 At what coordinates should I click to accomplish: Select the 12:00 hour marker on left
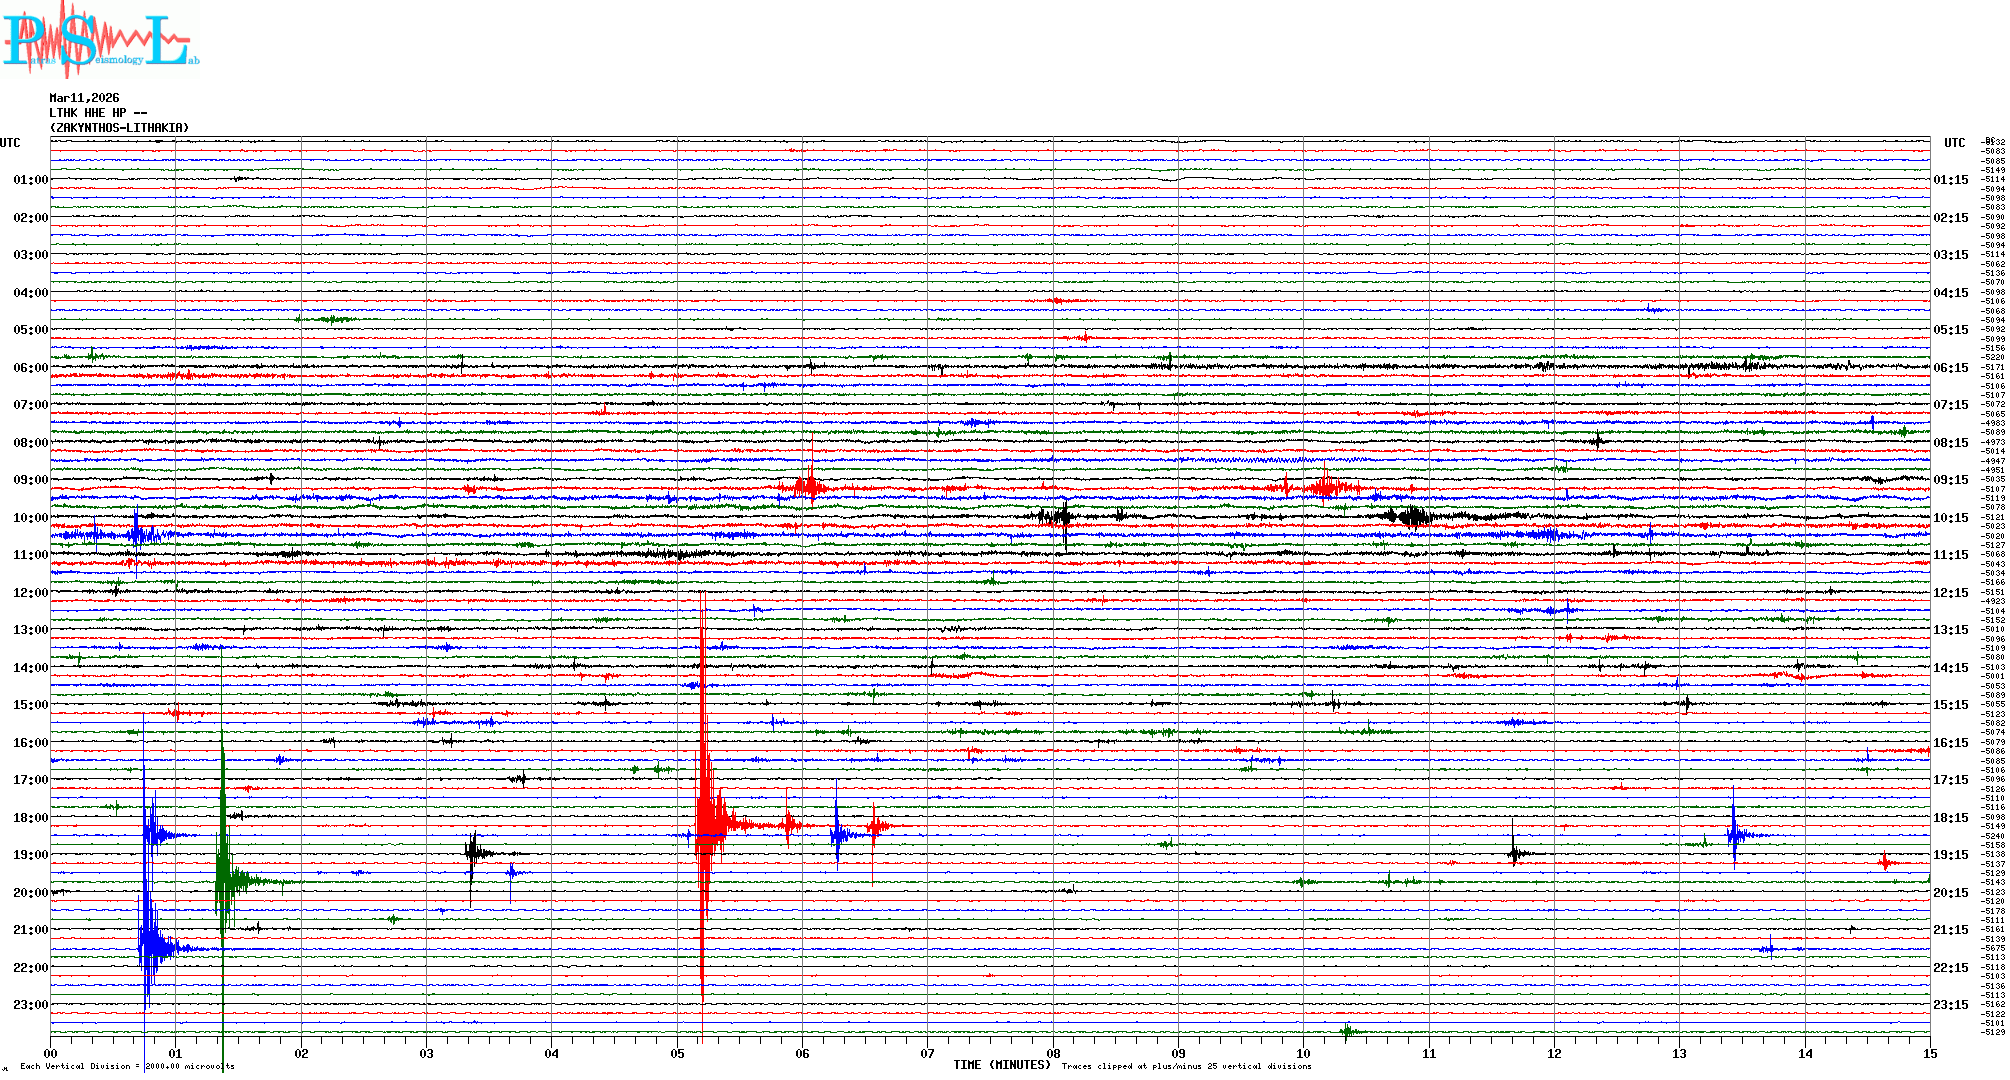coord(30,593)
